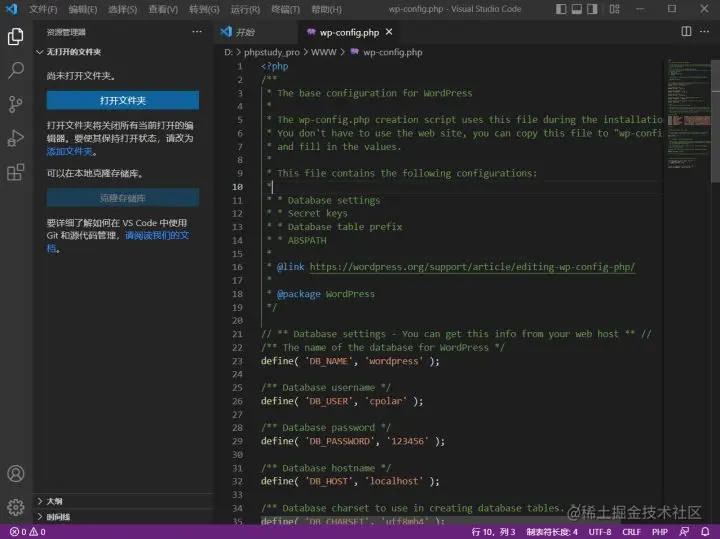The image size is (720, 539).
Task: Click WWW in the breadcrumb
Action: pyautogui.click(x=324, y=52)
